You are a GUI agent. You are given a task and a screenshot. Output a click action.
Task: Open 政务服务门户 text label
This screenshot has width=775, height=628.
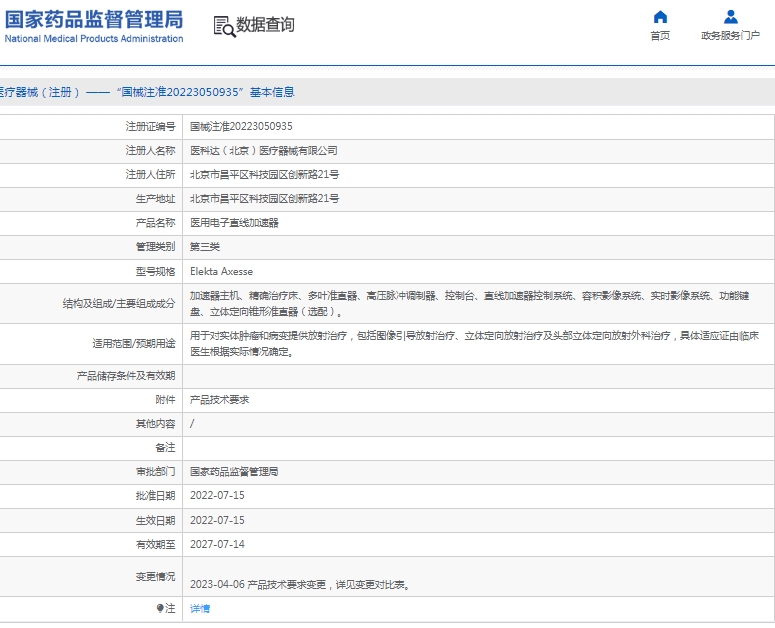731,36
